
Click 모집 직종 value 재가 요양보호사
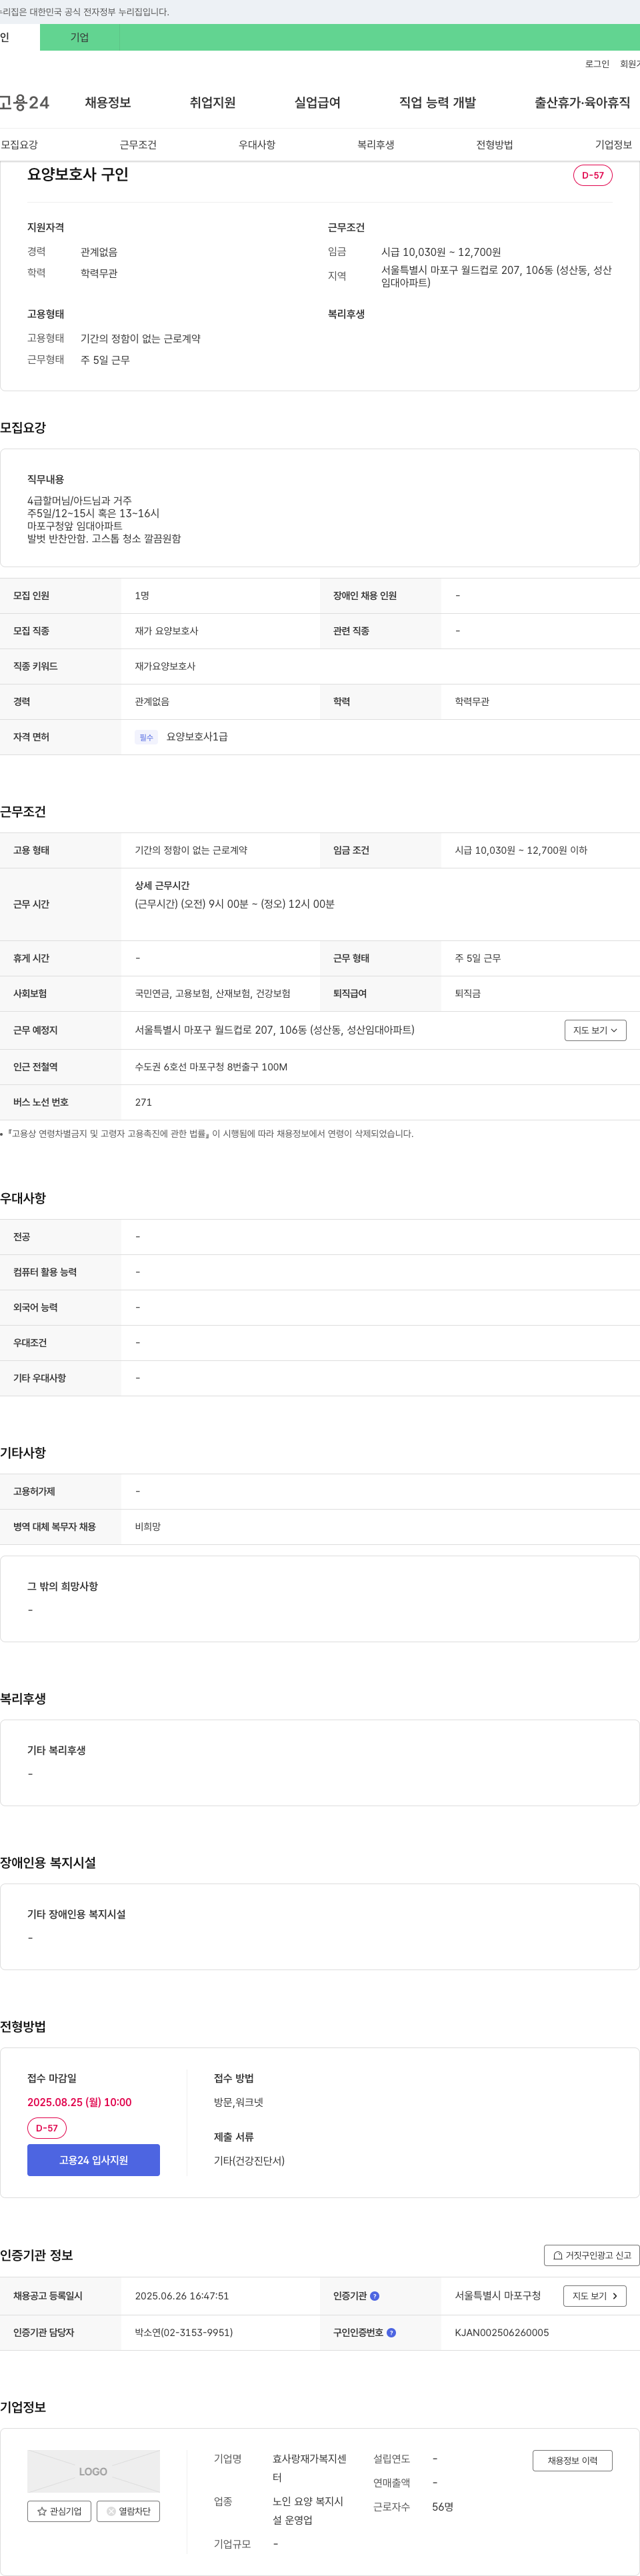[x=166, y=631]
